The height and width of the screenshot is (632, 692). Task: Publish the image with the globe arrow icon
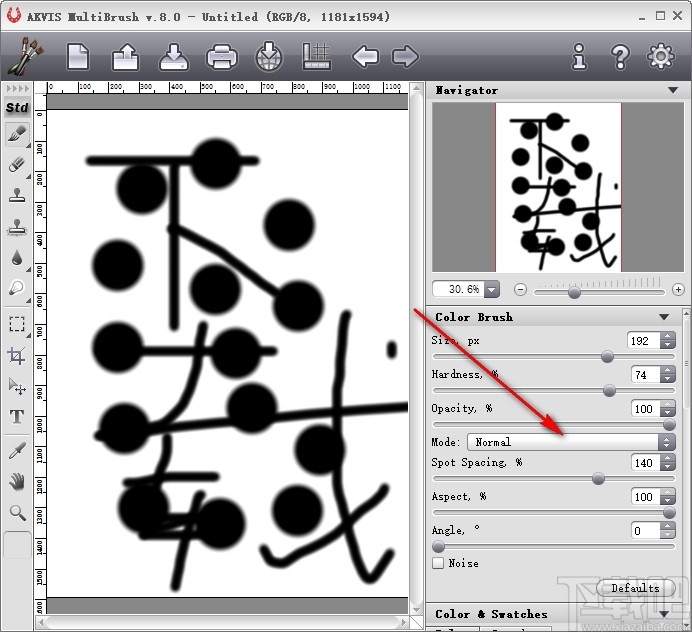click(x=269, y=56)
